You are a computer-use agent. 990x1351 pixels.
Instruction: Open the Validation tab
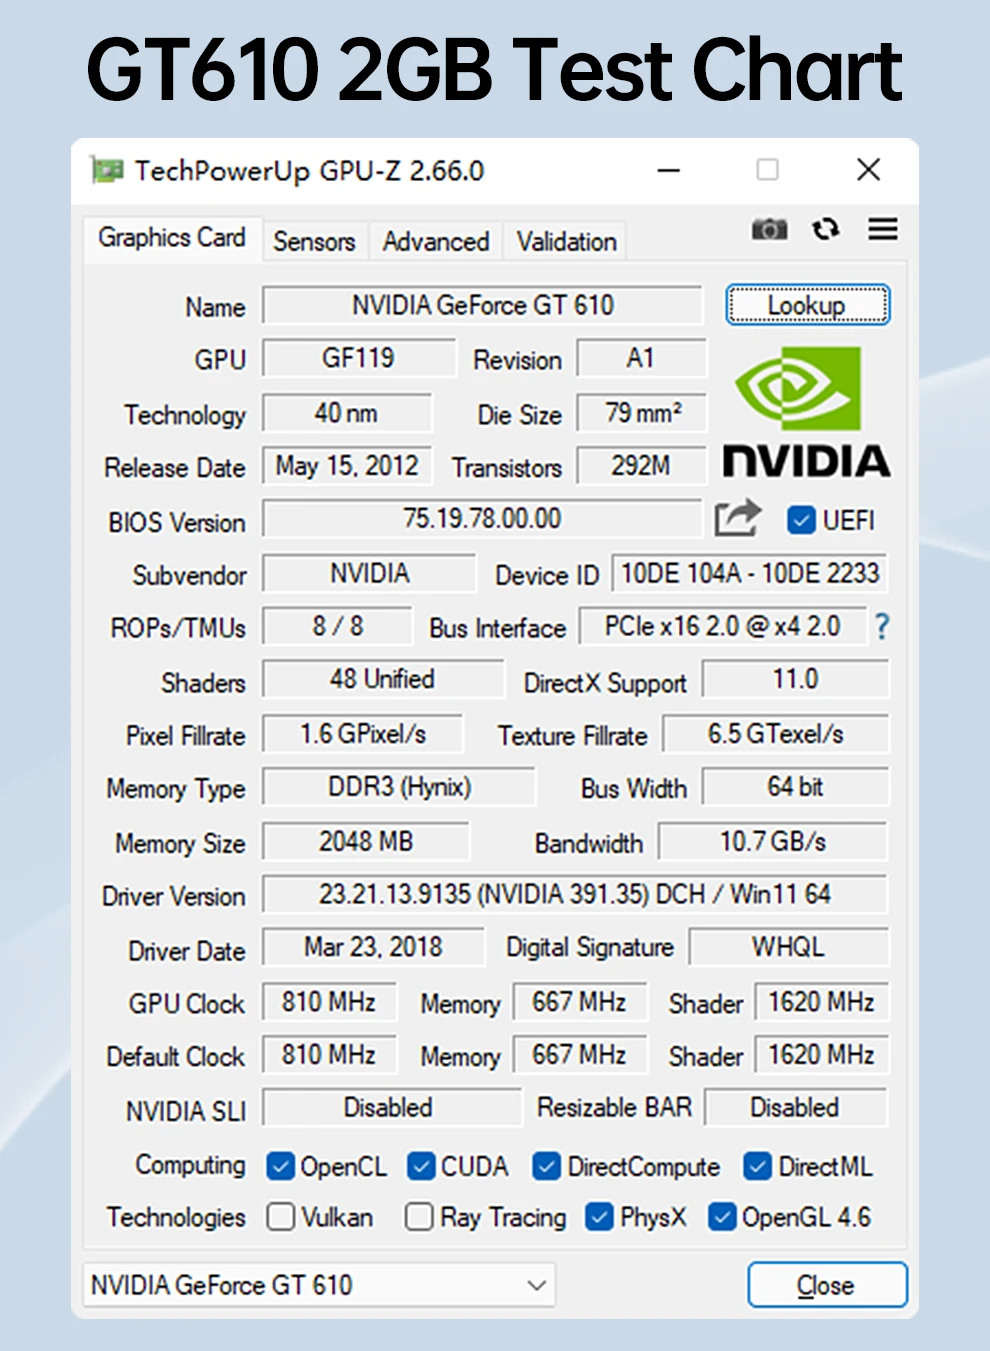(x=566, y=242)
